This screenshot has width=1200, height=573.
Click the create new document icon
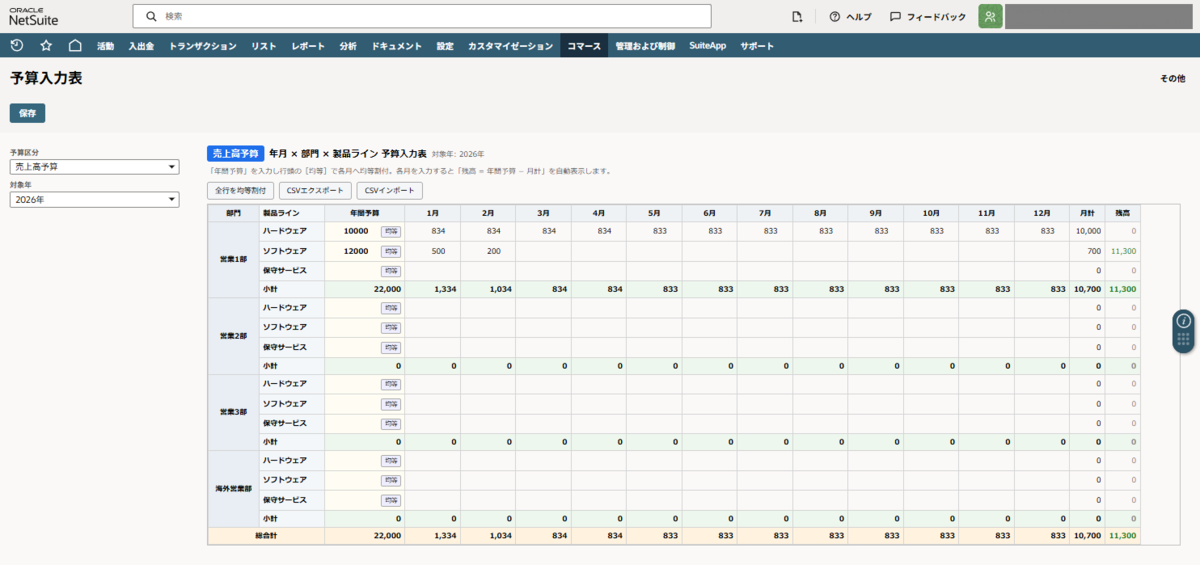(797, 17)
